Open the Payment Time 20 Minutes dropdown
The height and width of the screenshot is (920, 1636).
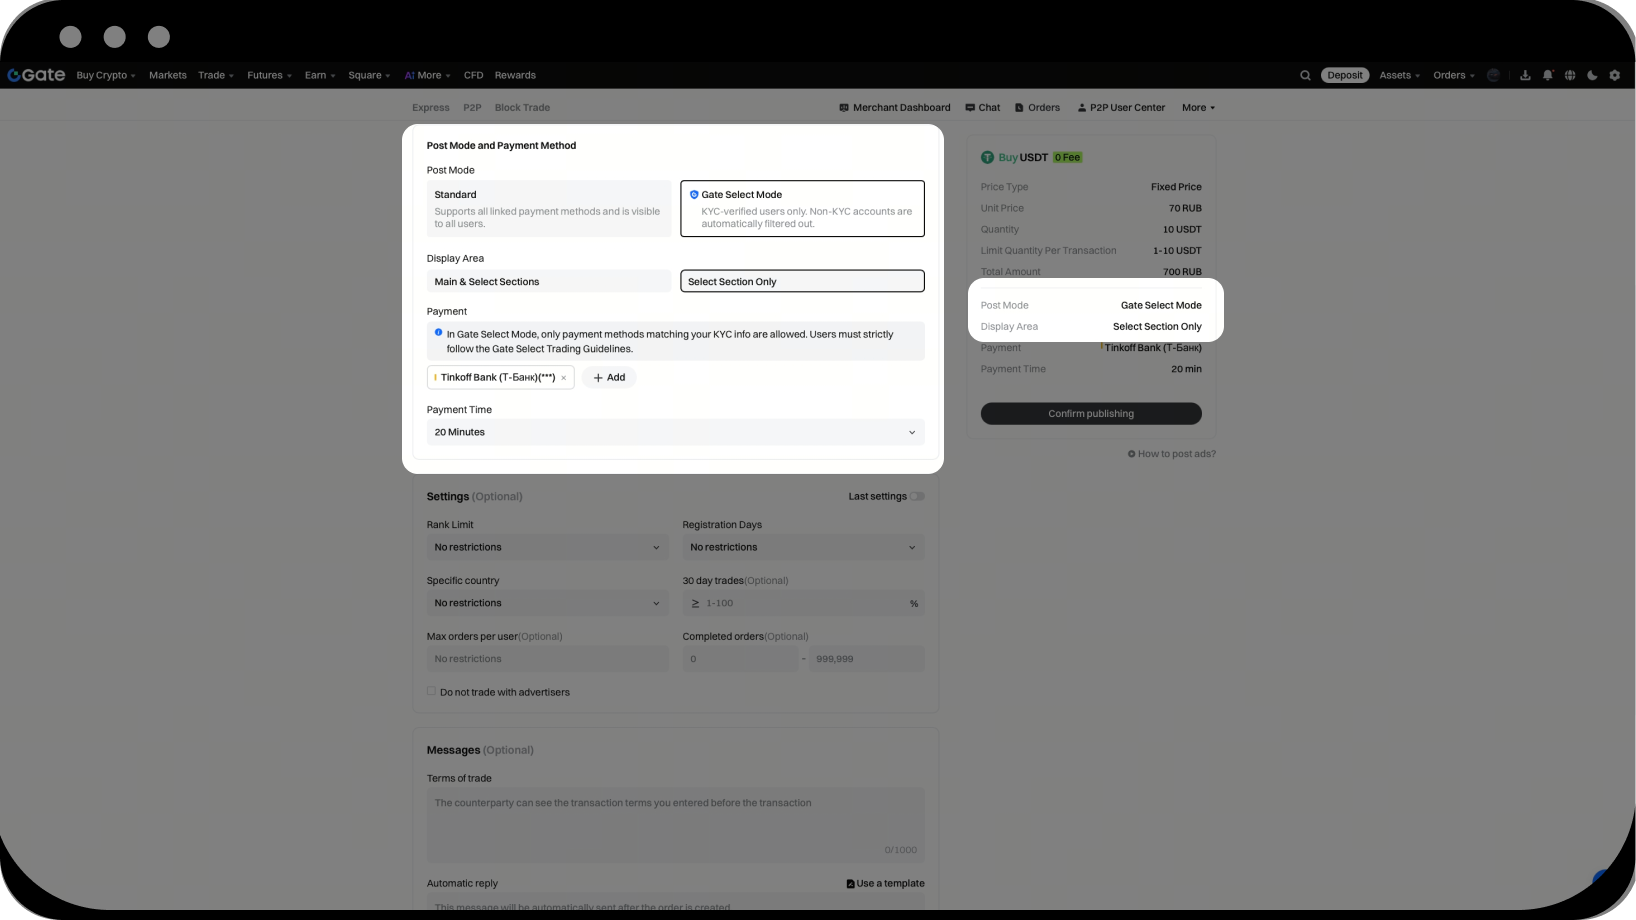click(676, 433)
